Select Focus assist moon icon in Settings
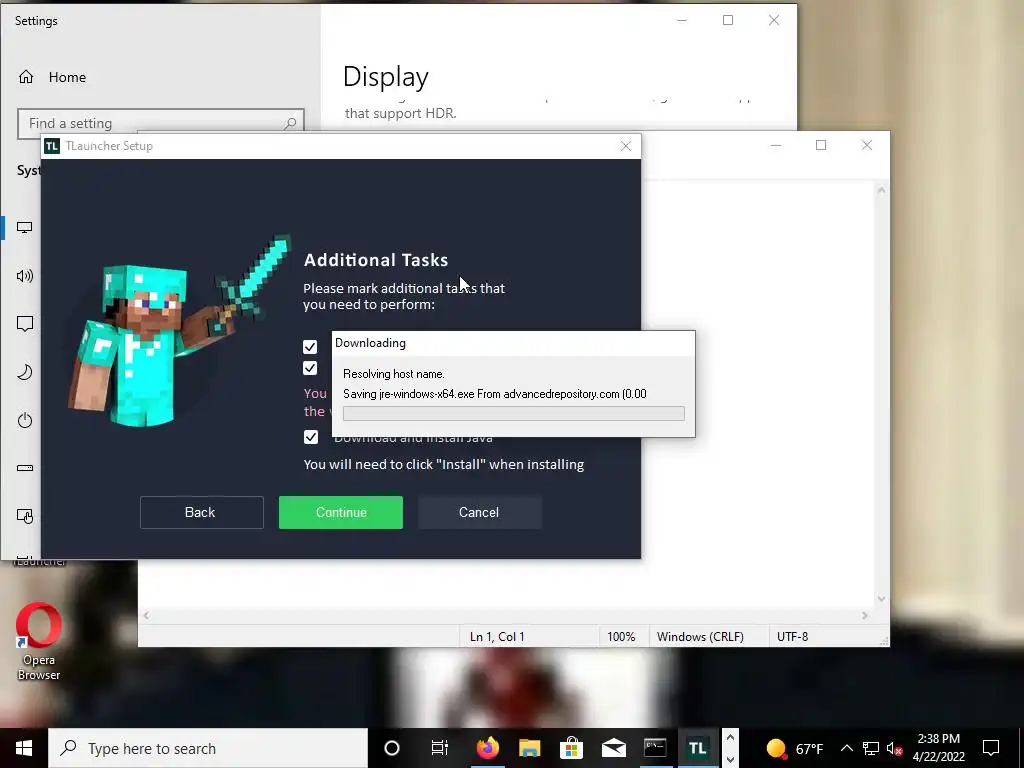The height and width of the screenshot is (768, 1024). (25, 372)
